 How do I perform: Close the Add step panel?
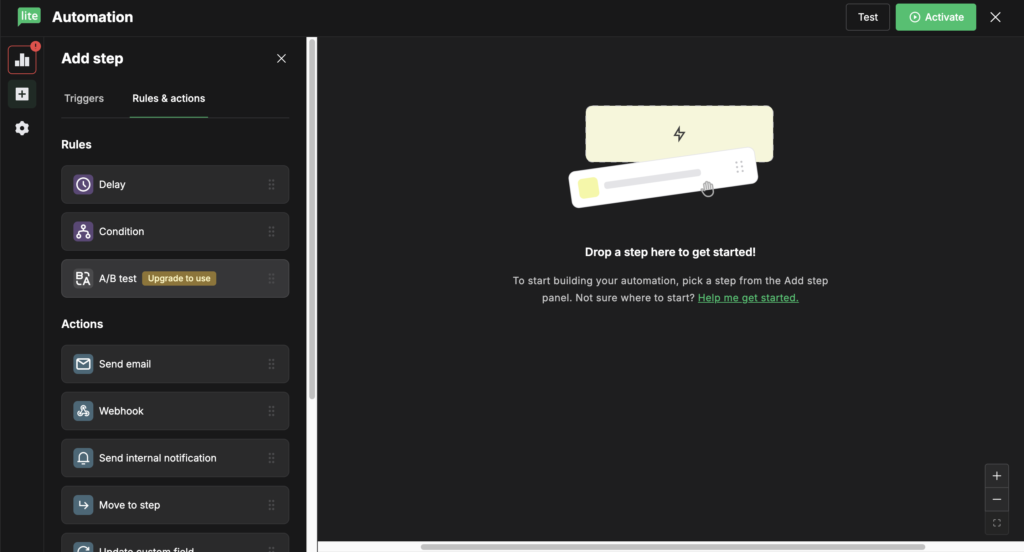point(281,59)
